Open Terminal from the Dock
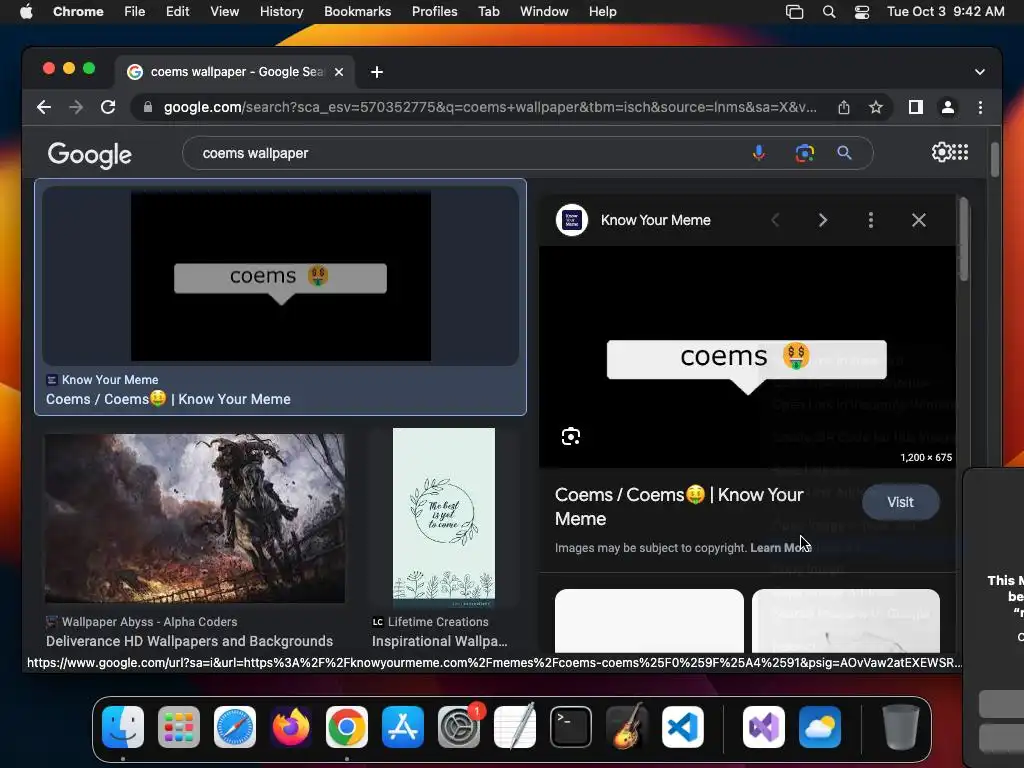Image resolution: width=1024 pixels, height=768 pixels. (x=571, y=726)
